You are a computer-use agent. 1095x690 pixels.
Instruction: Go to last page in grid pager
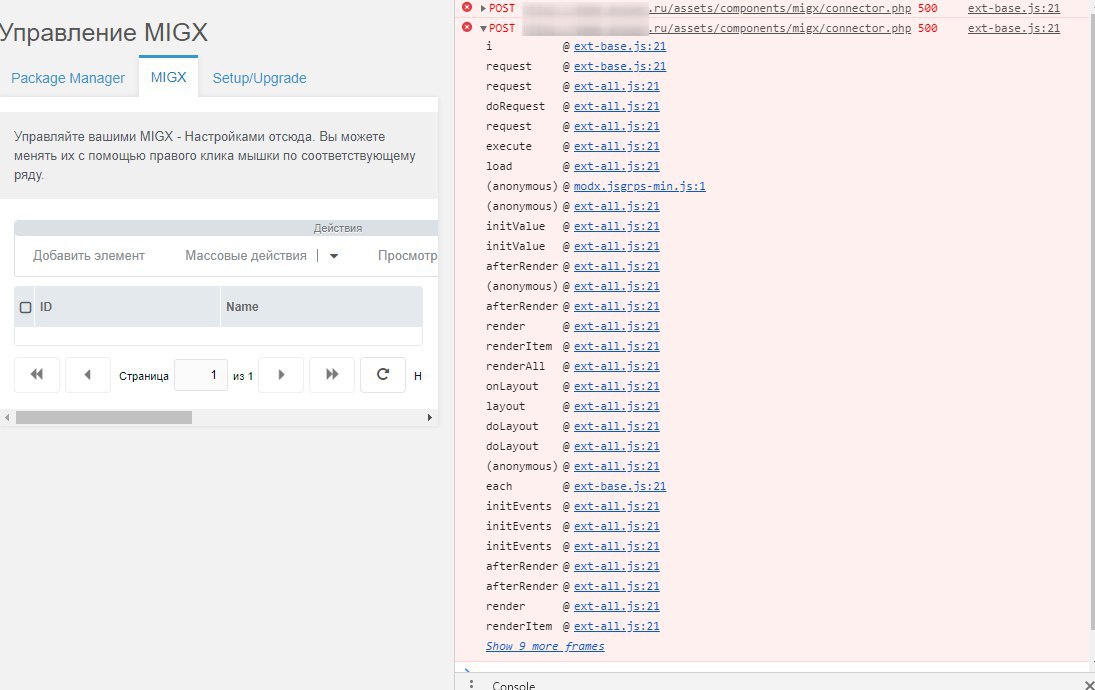pyautogui.click(x=332, y=375)
